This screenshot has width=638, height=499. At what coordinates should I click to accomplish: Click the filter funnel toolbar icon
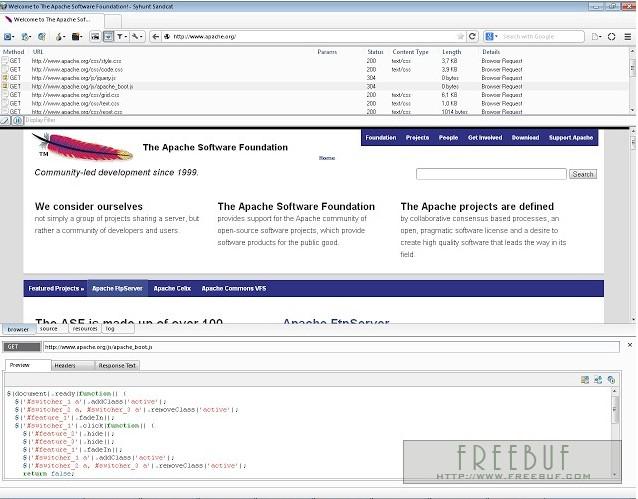point(120,37)
